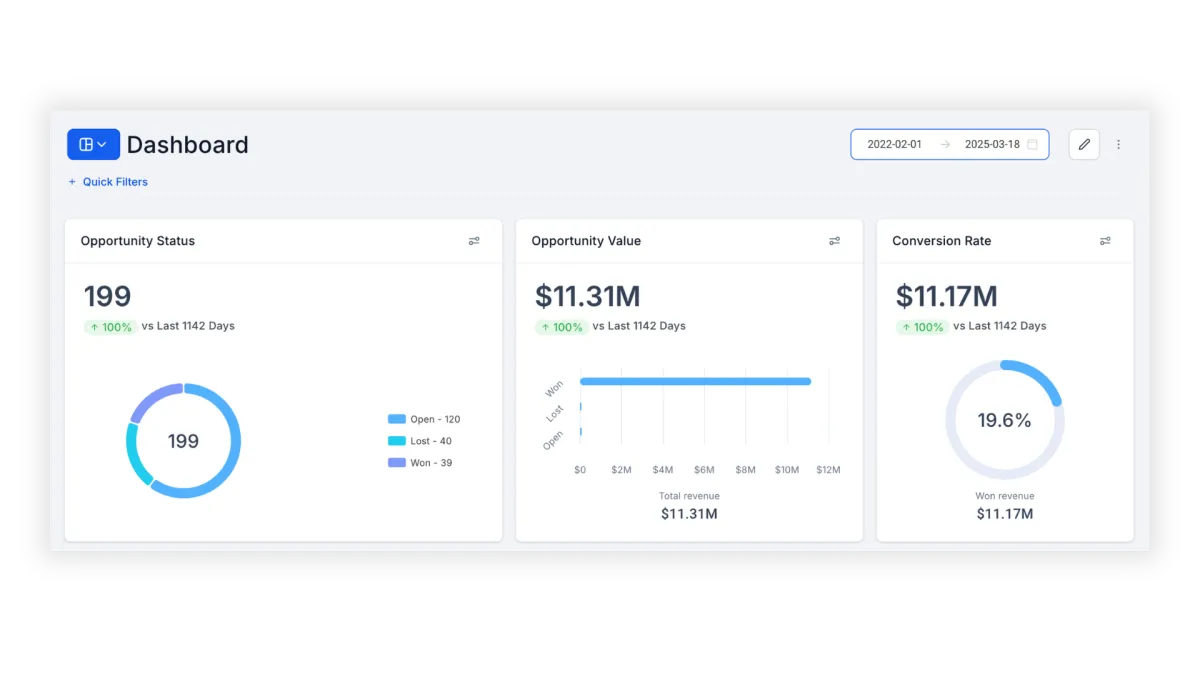Screen dimensions: 1200x675
Task: Click the Quick Filters link
Action: click(108, 182)
